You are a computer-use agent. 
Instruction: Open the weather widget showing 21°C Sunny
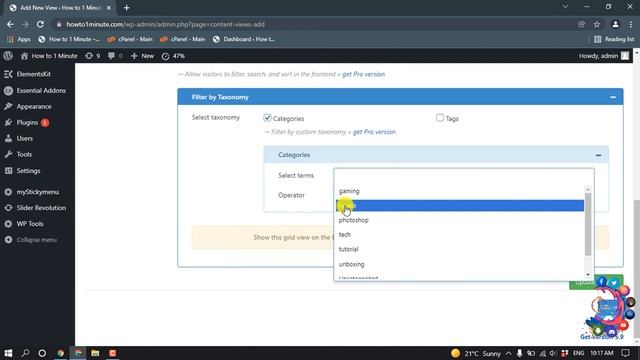tap(476, 353)
